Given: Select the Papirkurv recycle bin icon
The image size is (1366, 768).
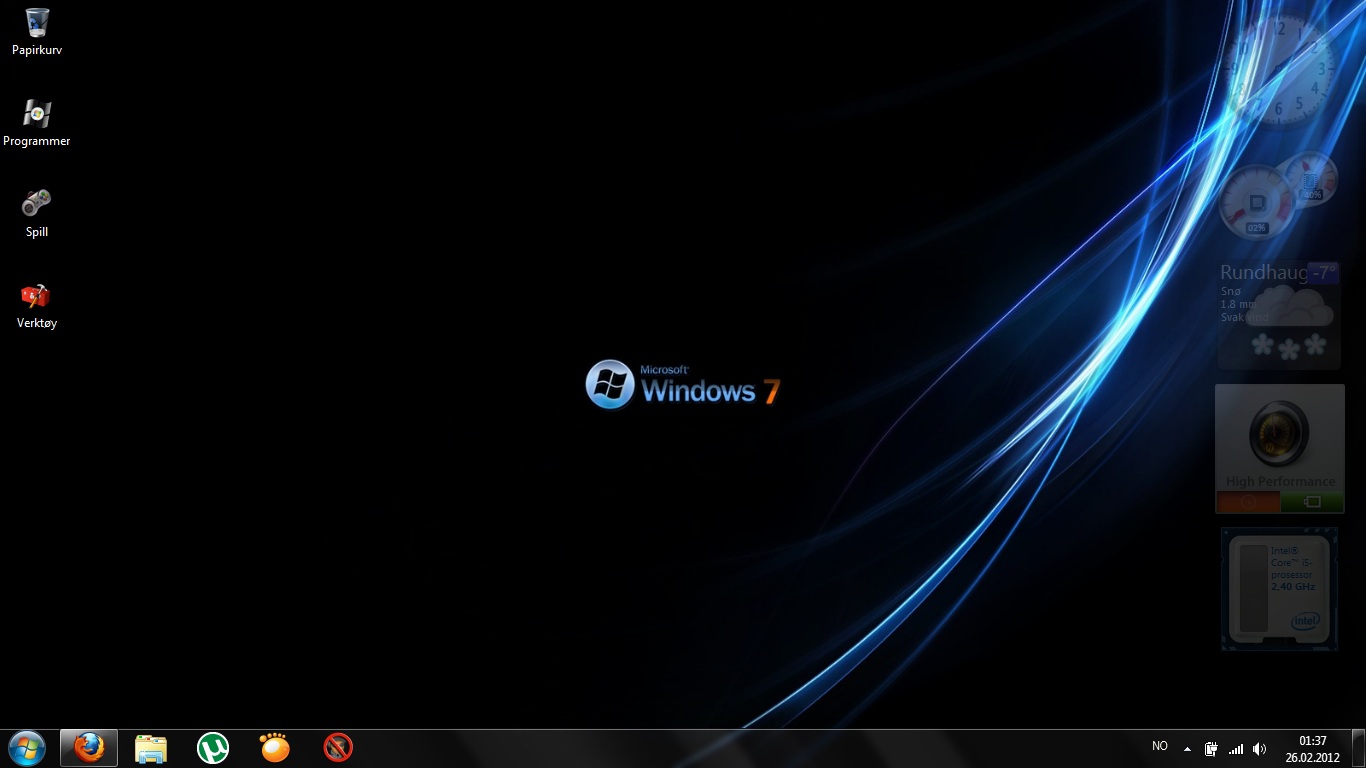Looking at the screenshot, I should (x=37, y=31).
